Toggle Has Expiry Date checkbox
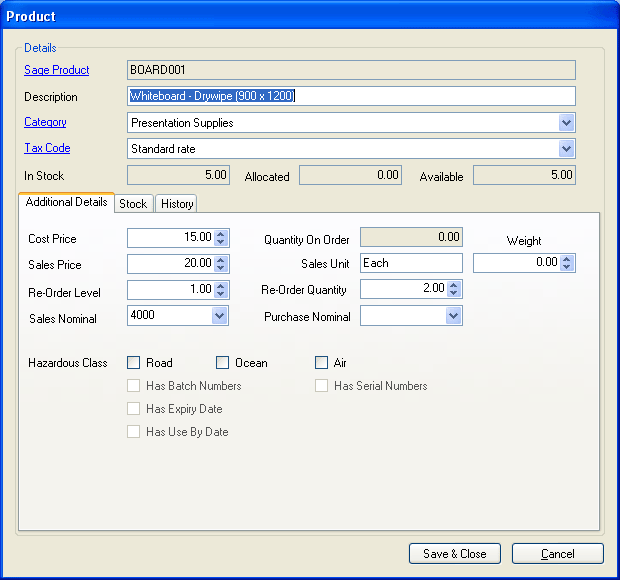Viewport: 620px width, 580px height. pyautogui.click(x=134, y=408)
